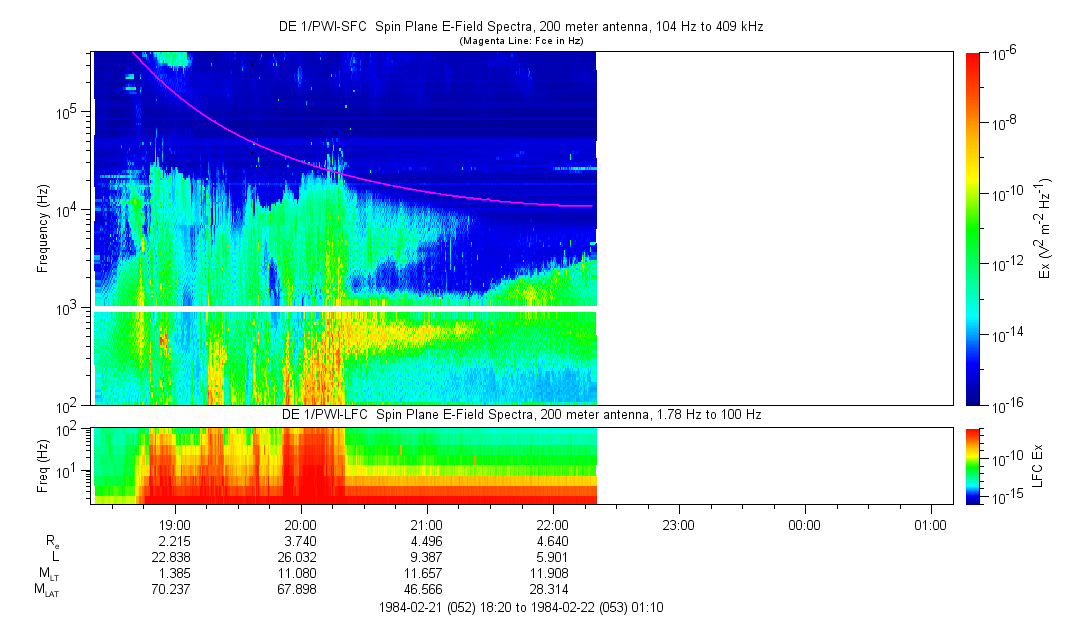The image size is (1083, 620).
Task: Click the 23:00 time tick label
Action: coord(678,526)
